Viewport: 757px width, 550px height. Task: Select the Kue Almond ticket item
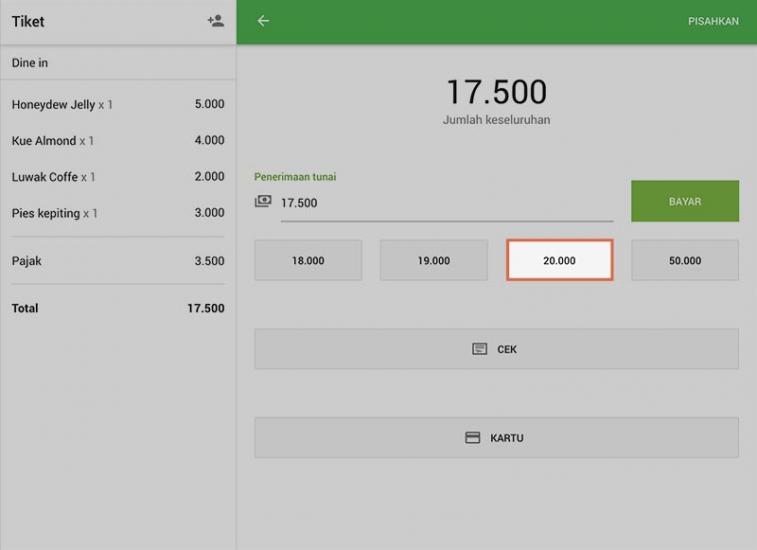coord(118,141)
